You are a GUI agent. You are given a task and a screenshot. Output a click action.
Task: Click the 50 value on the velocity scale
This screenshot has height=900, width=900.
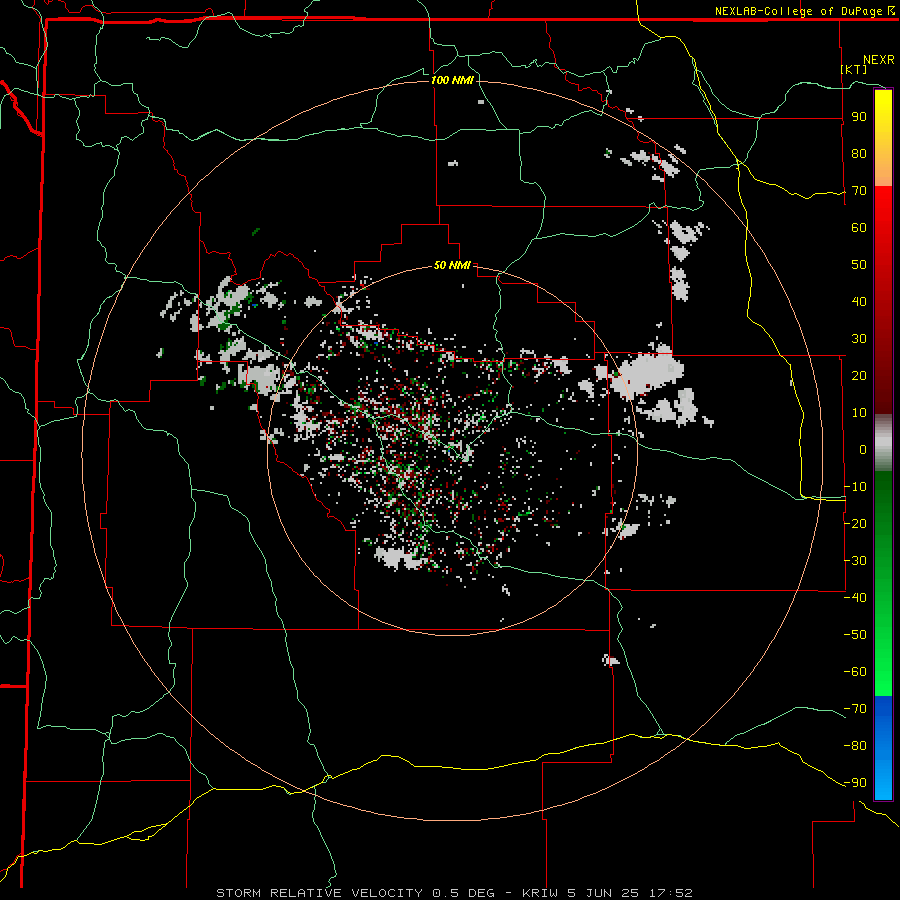(859, 265)
